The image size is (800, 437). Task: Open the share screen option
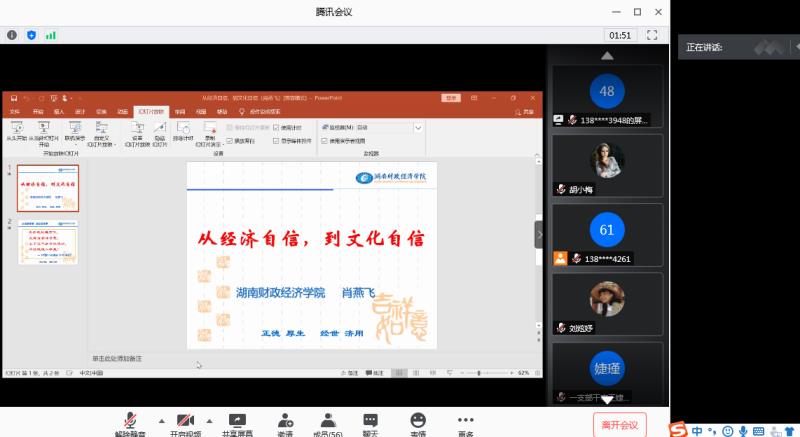point(239,420)
